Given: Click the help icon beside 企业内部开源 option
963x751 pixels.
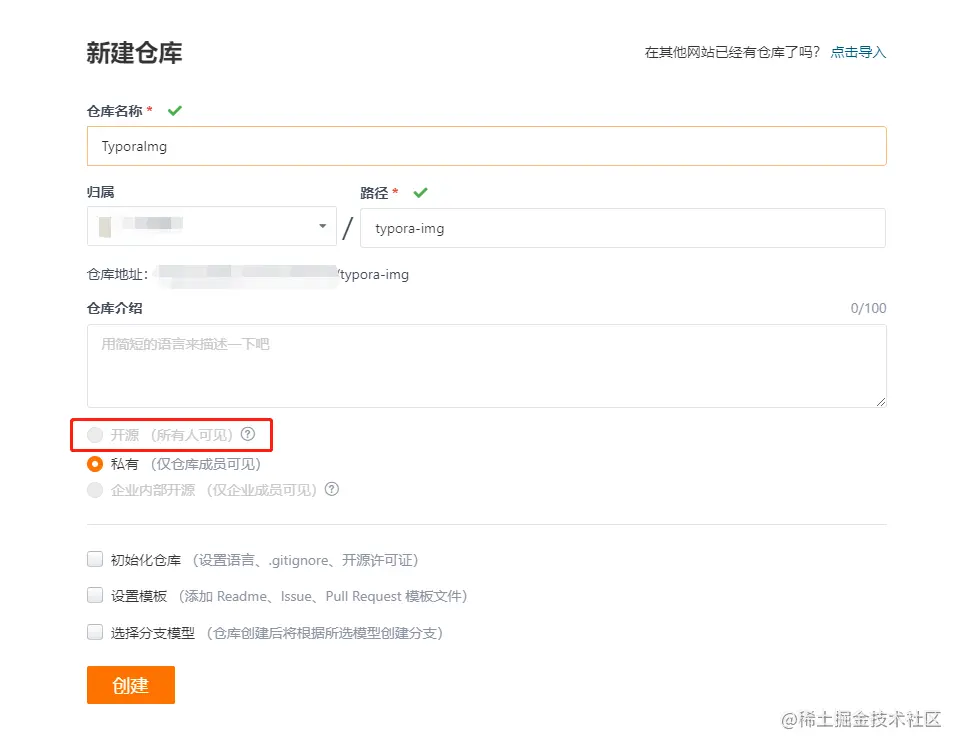Looking at the screenshot, I should (x=332, y=489).
